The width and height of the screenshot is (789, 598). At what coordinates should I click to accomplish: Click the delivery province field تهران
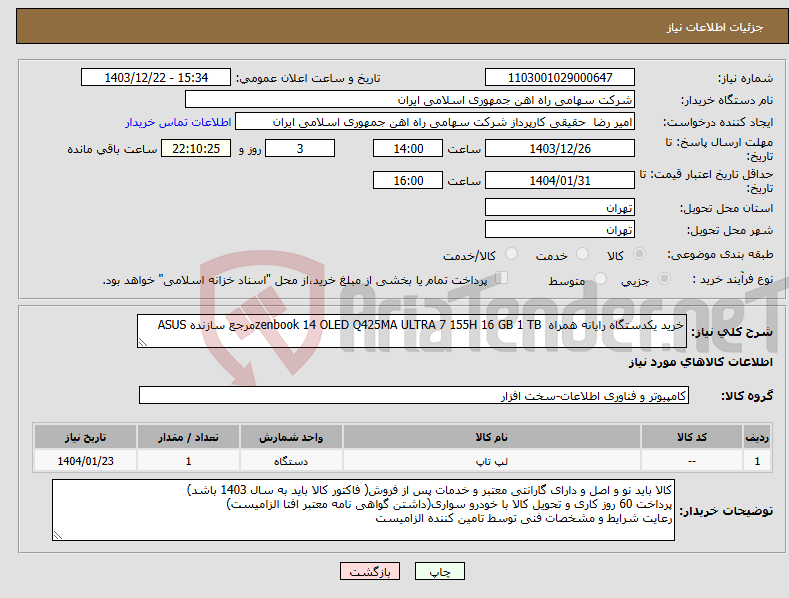(x=560, y=207)
